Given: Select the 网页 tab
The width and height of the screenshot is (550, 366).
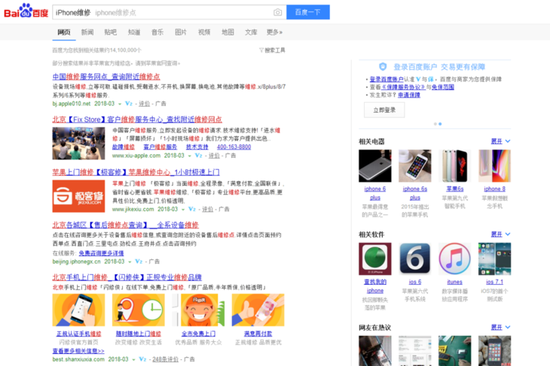Looking at the screenshot, I should (64, 32).
